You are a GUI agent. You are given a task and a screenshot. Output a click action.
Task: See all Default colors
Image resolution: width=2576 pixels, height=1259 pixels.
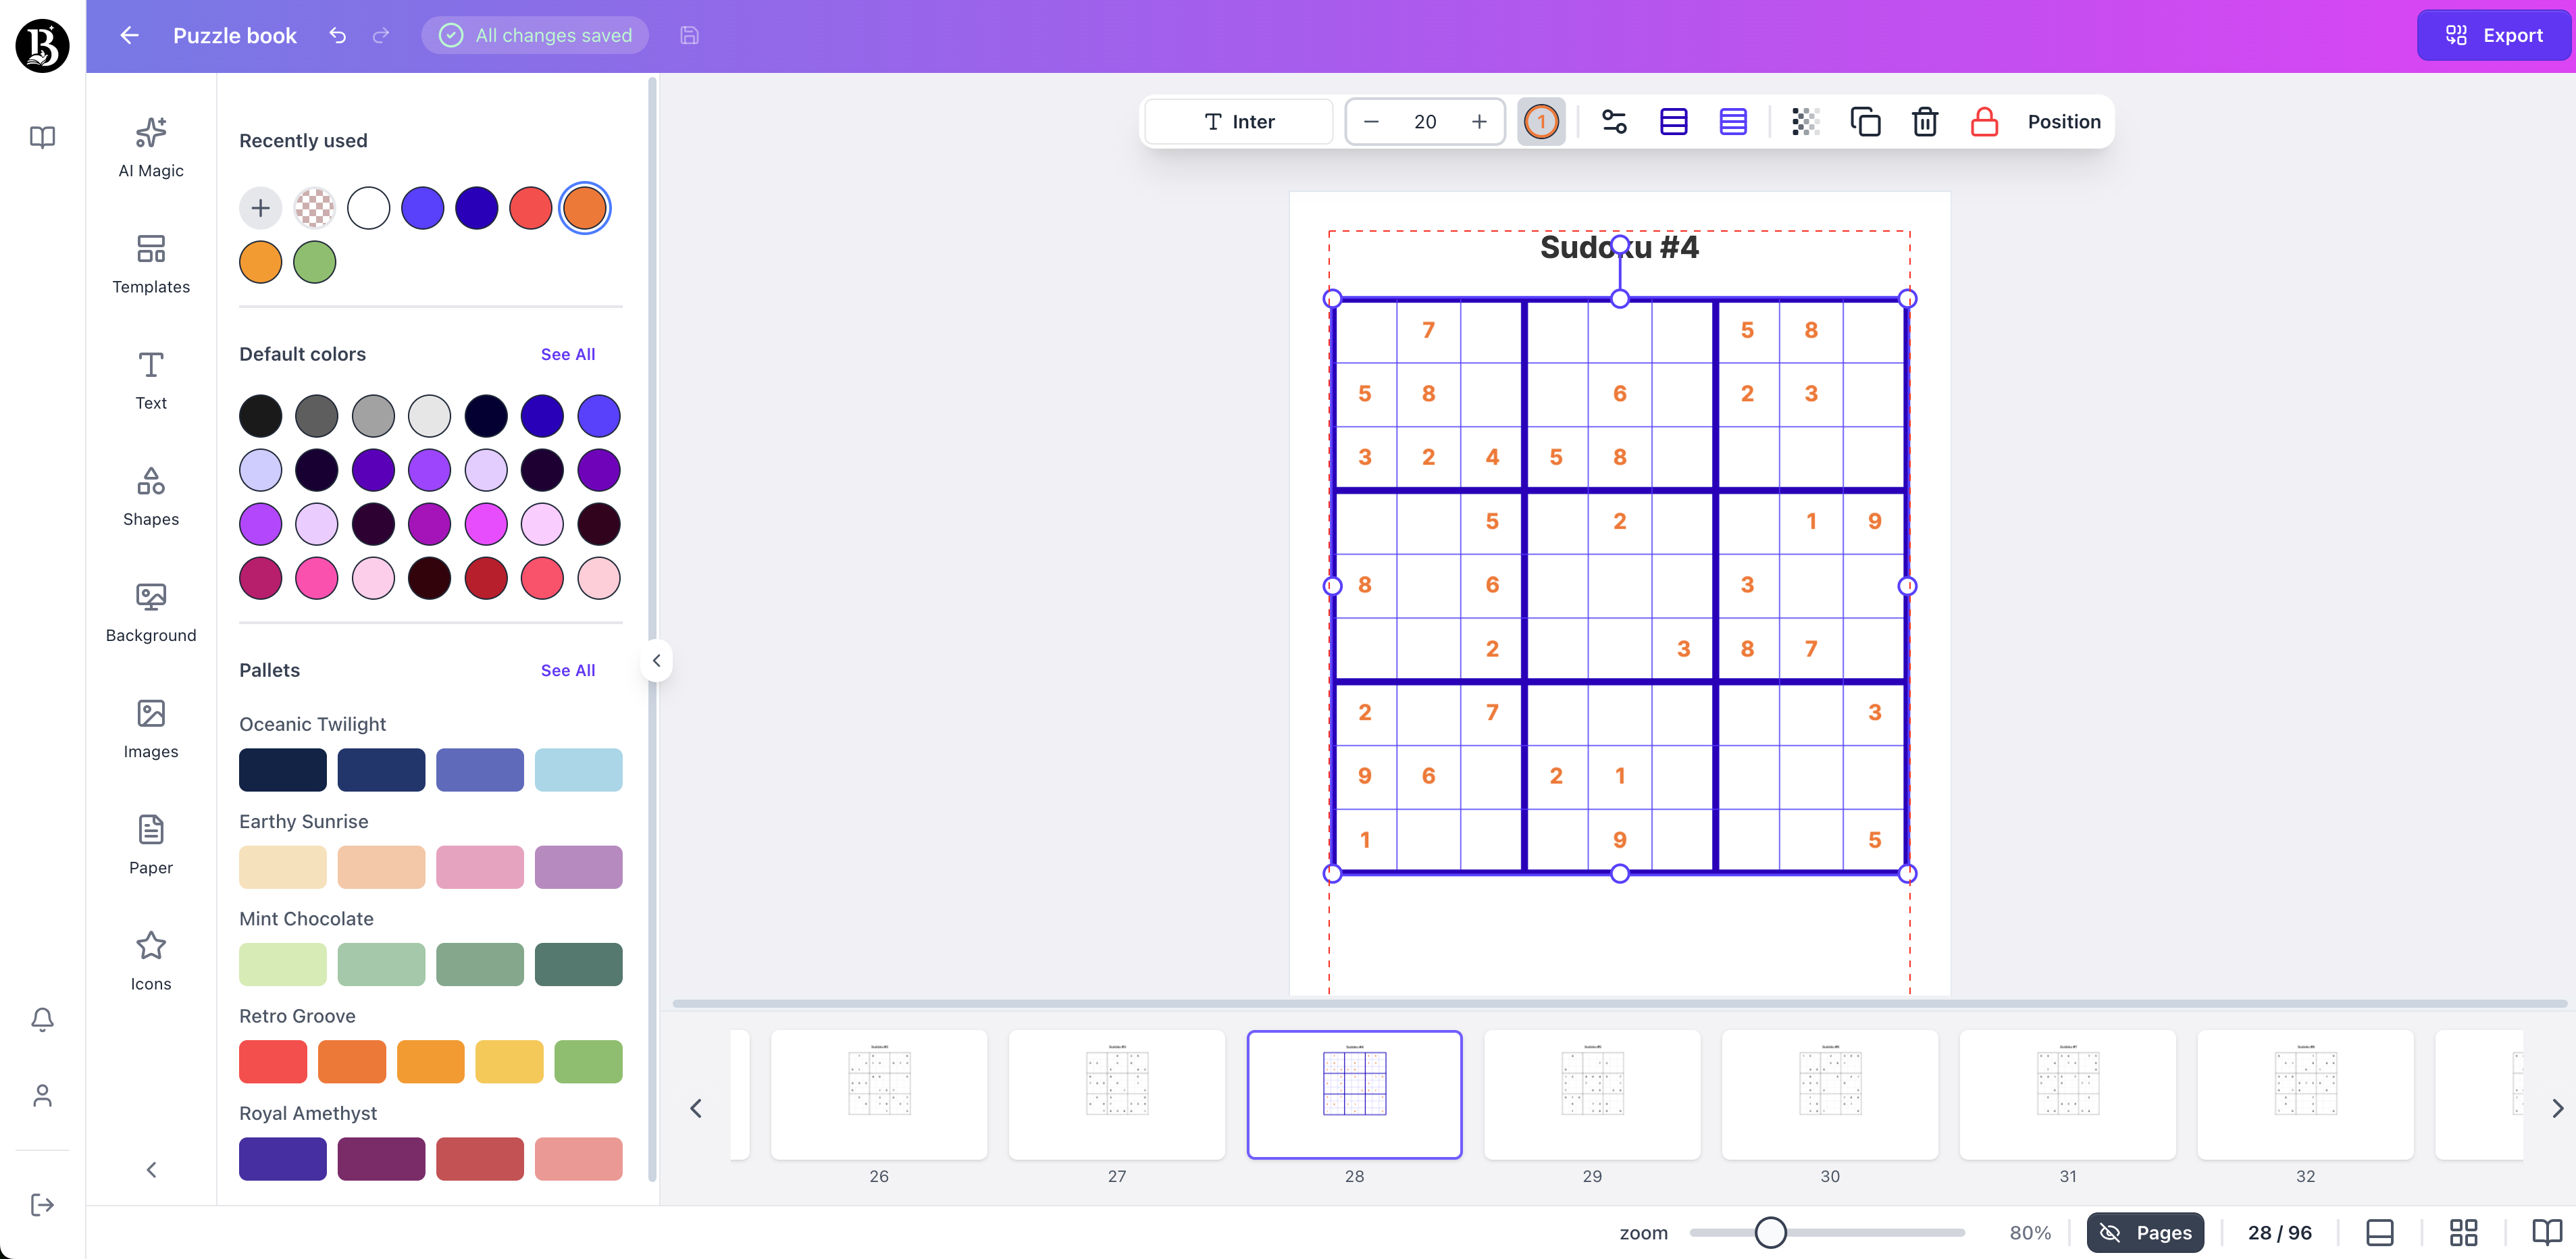click(x=567, y=353)
